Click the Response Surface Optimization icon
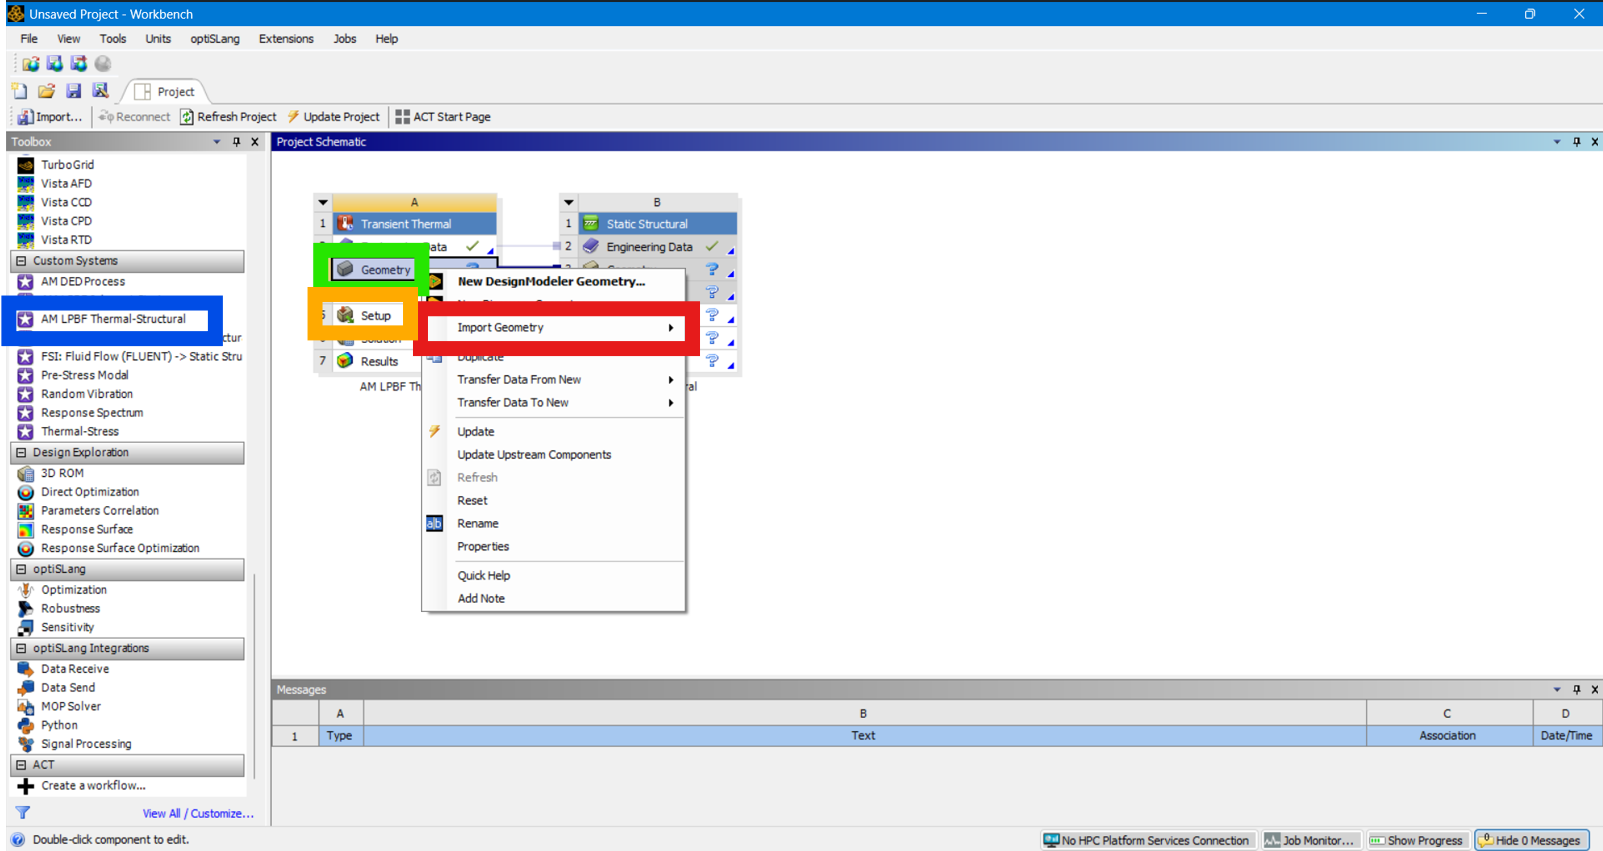This screenshot has height=851, width=1603. point(26,549)
